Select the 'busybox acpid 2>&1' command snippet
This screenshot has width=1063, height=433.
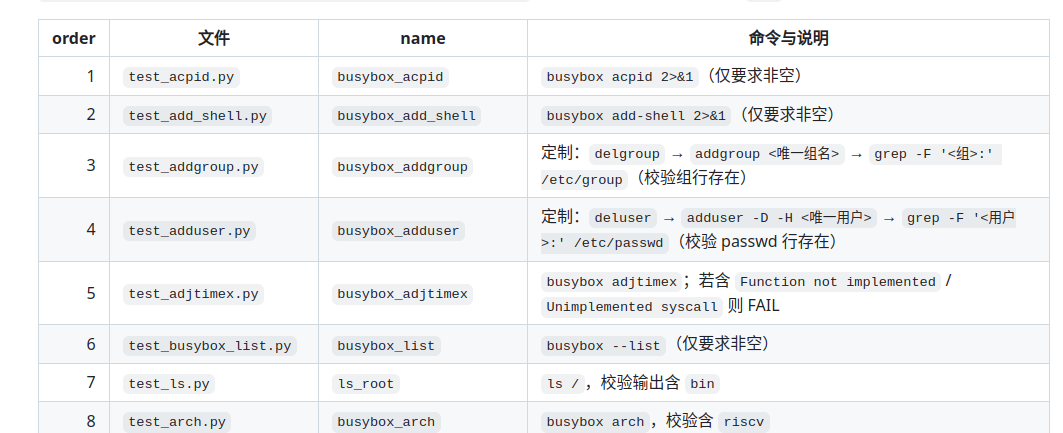click(620, 77)
